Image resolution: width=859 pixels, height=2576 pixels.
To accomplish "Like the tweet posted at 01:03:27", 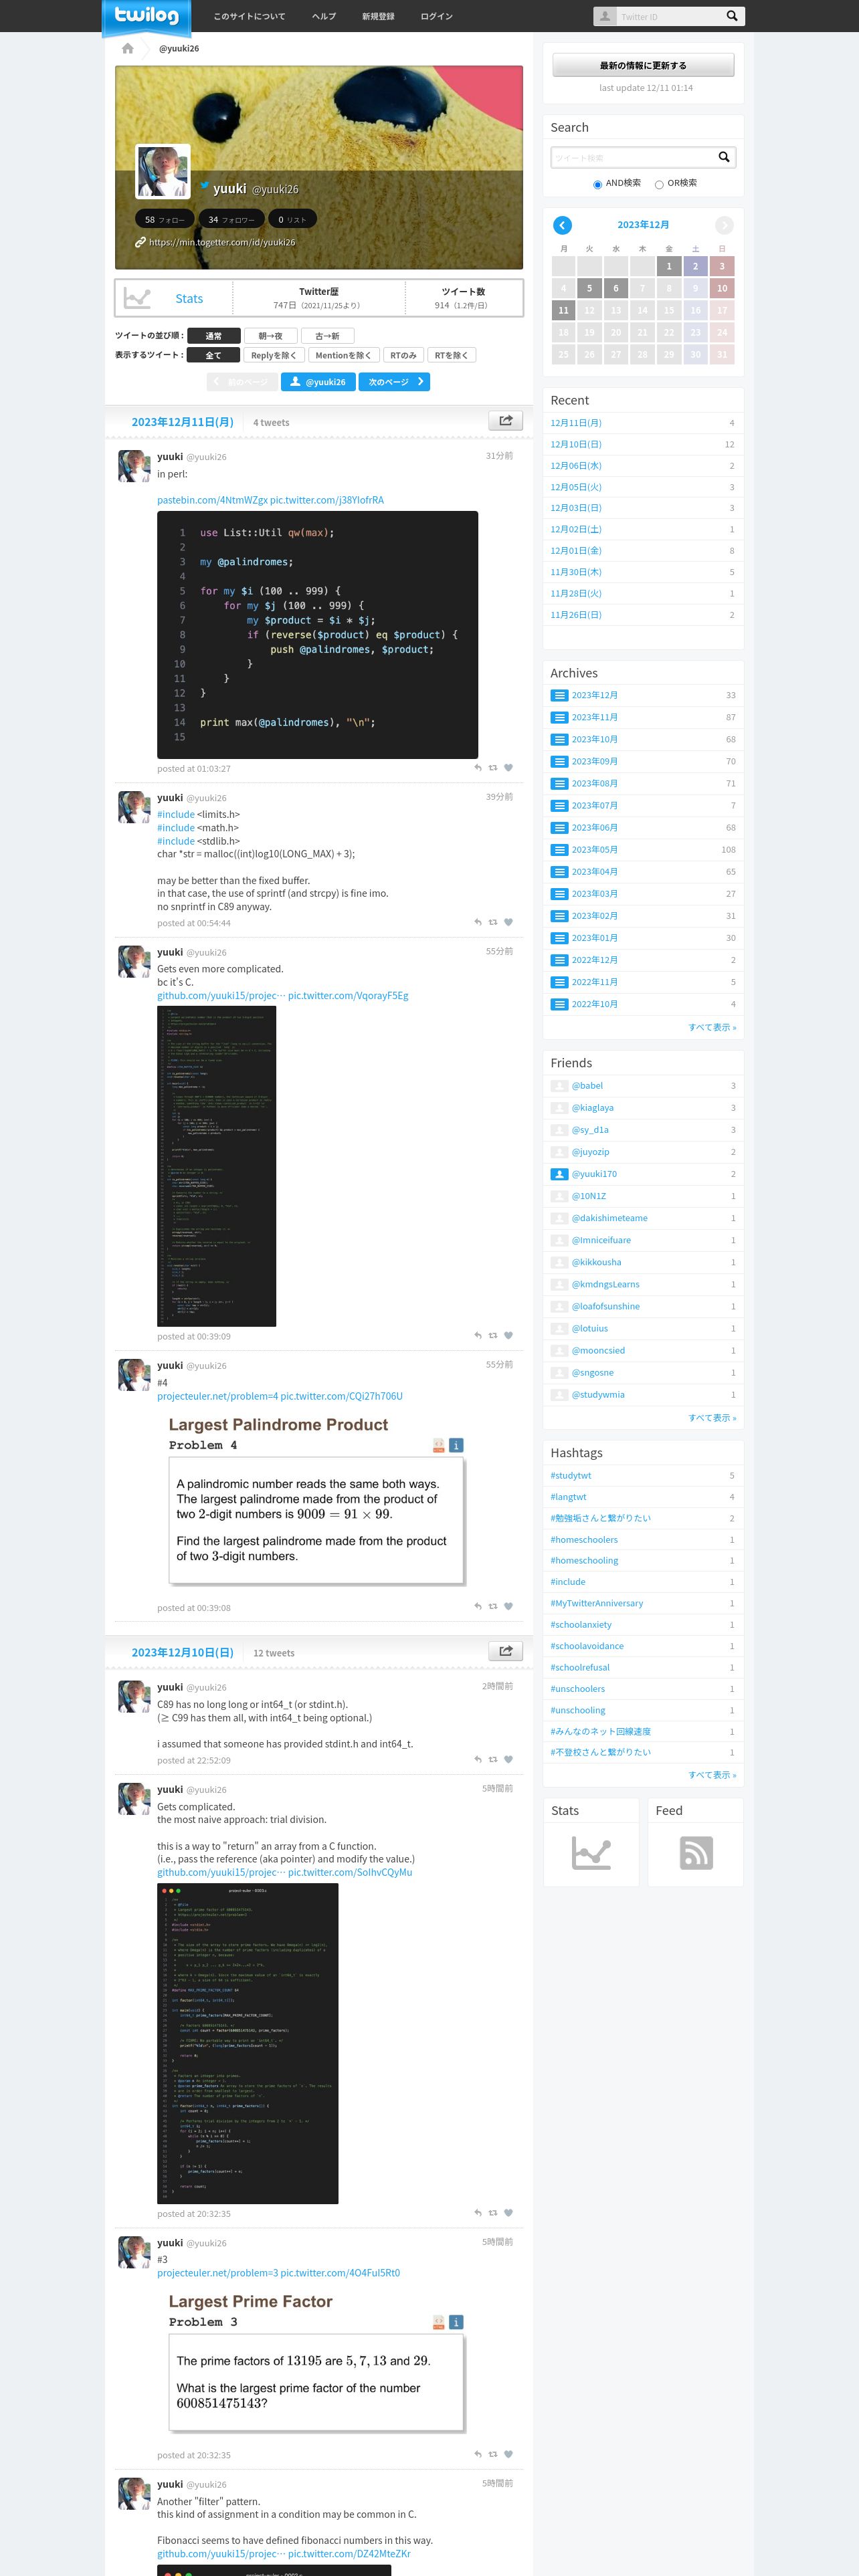I will tap(508, 768).
